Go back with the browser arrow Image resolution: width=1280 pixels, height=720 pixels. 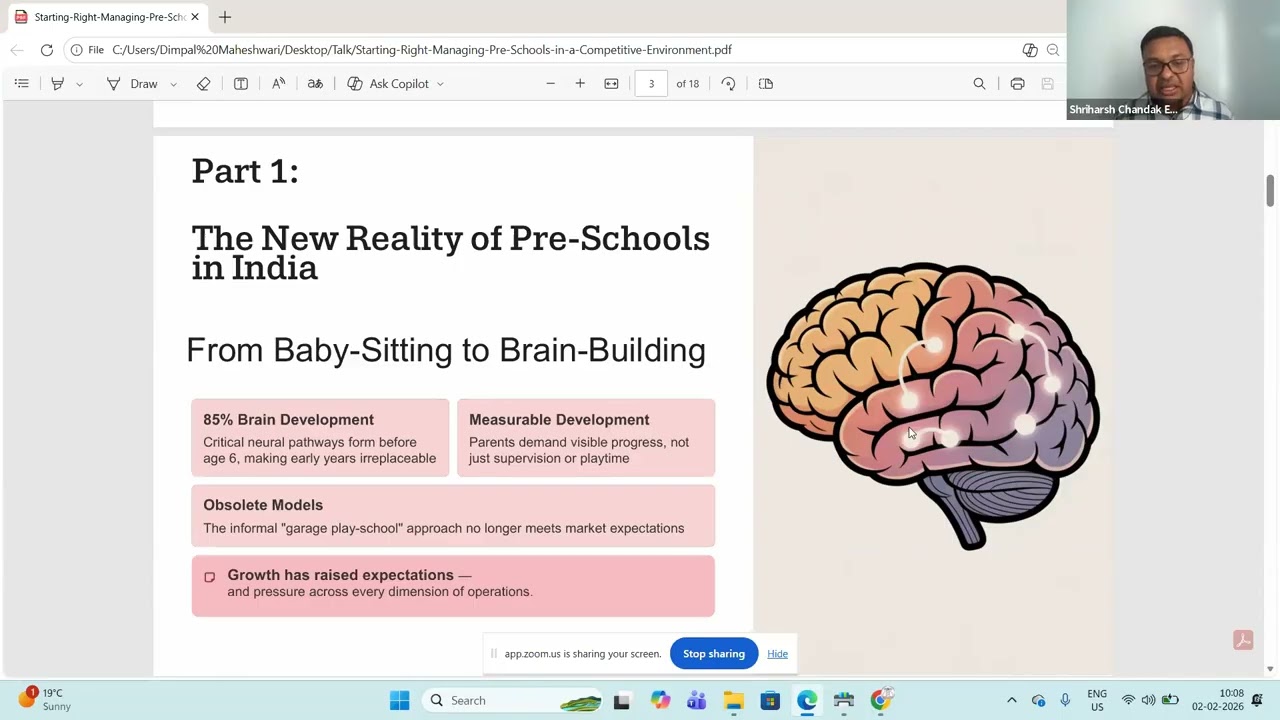point(17,50)
